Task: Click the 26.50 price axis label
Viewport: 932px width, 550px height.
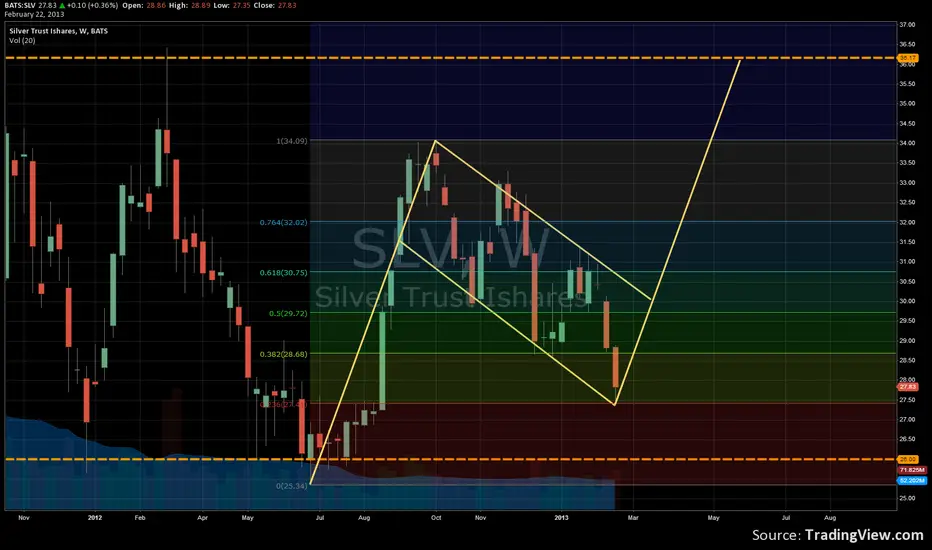Action: (x=907, y=439)
